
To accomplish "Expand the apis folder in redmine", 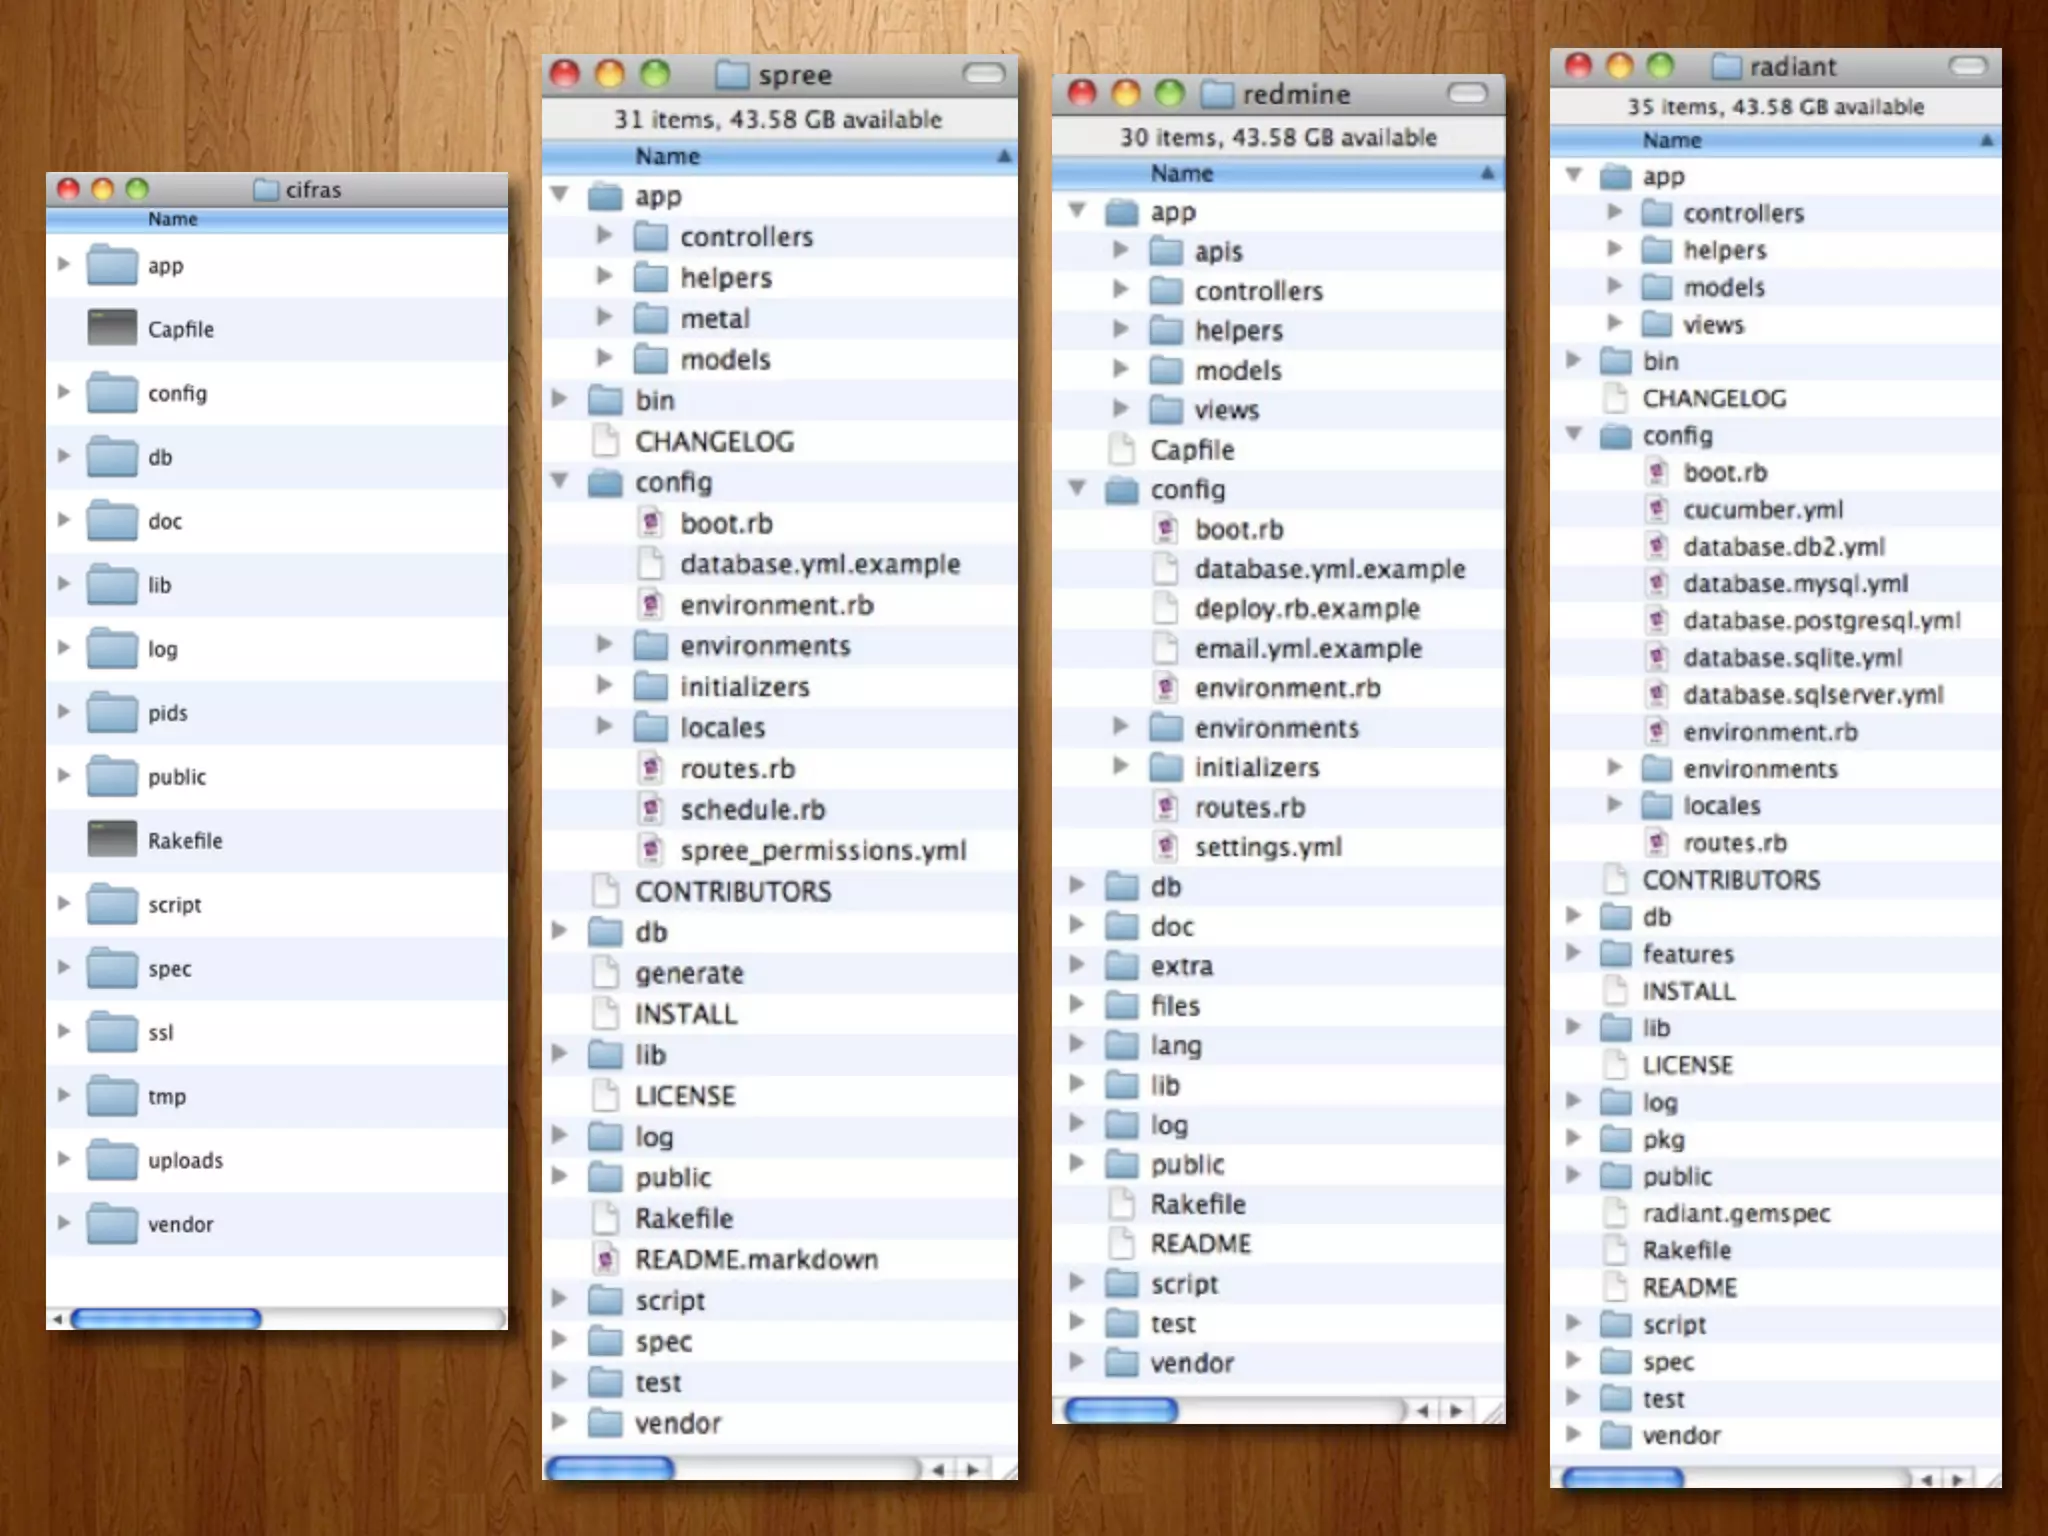I will (x=1121, y=250).
